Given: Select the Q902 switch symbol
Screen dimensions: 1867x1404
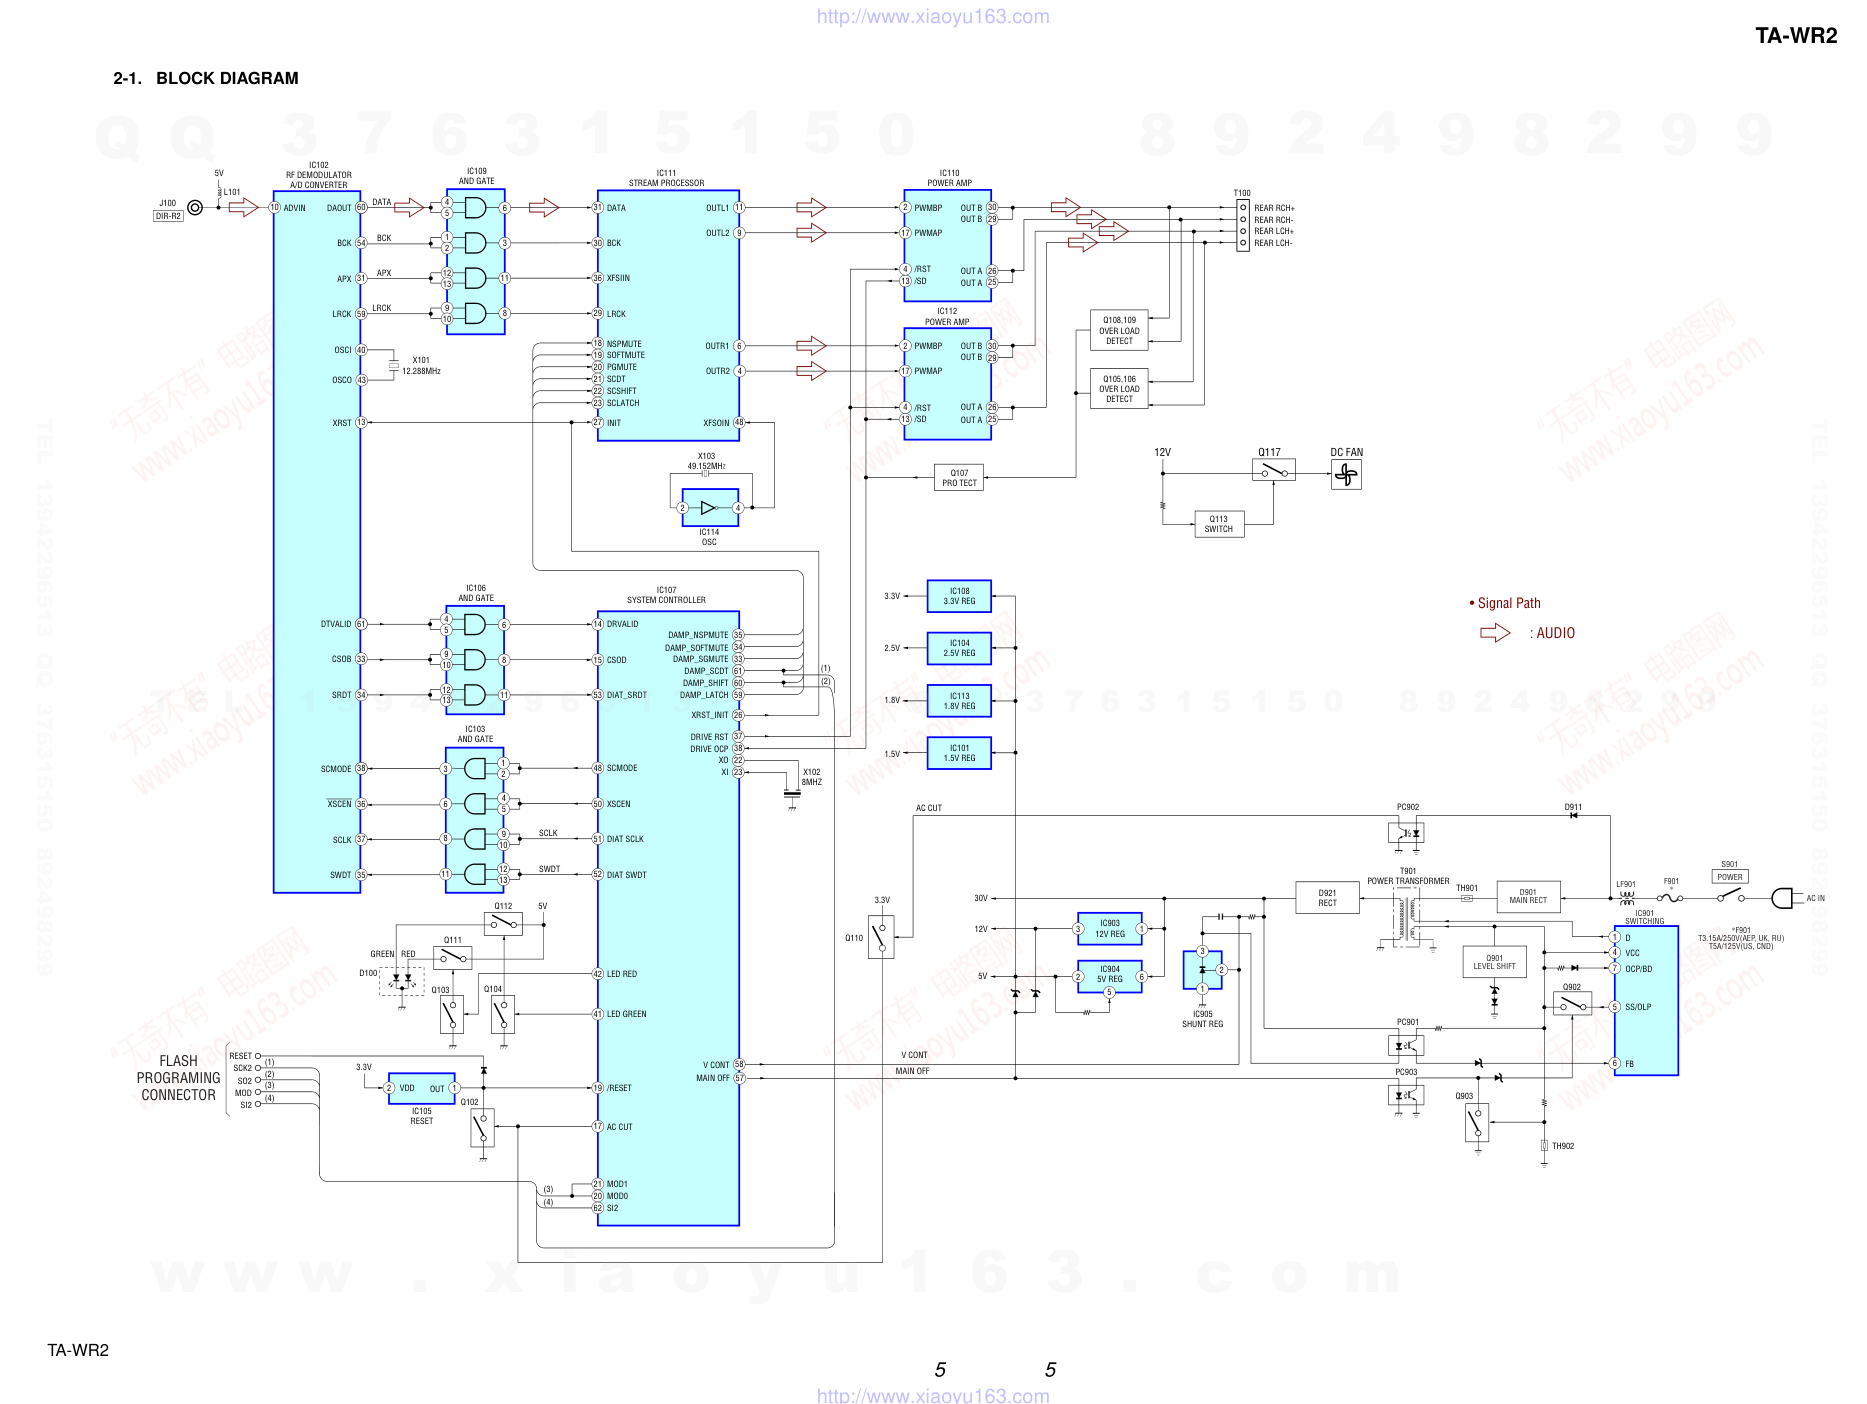Looking at the screenshot, I should [1573, 1004].
